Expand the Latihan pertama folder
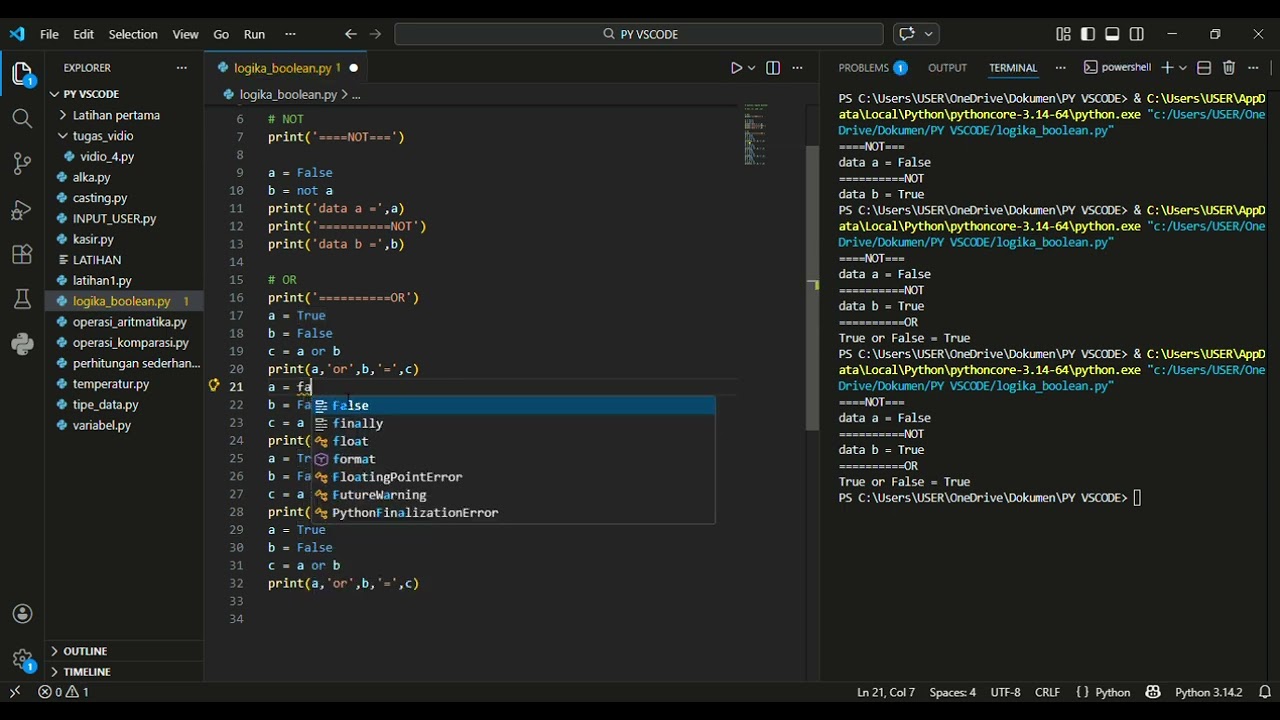1280x720 pixels. (115, 115)
